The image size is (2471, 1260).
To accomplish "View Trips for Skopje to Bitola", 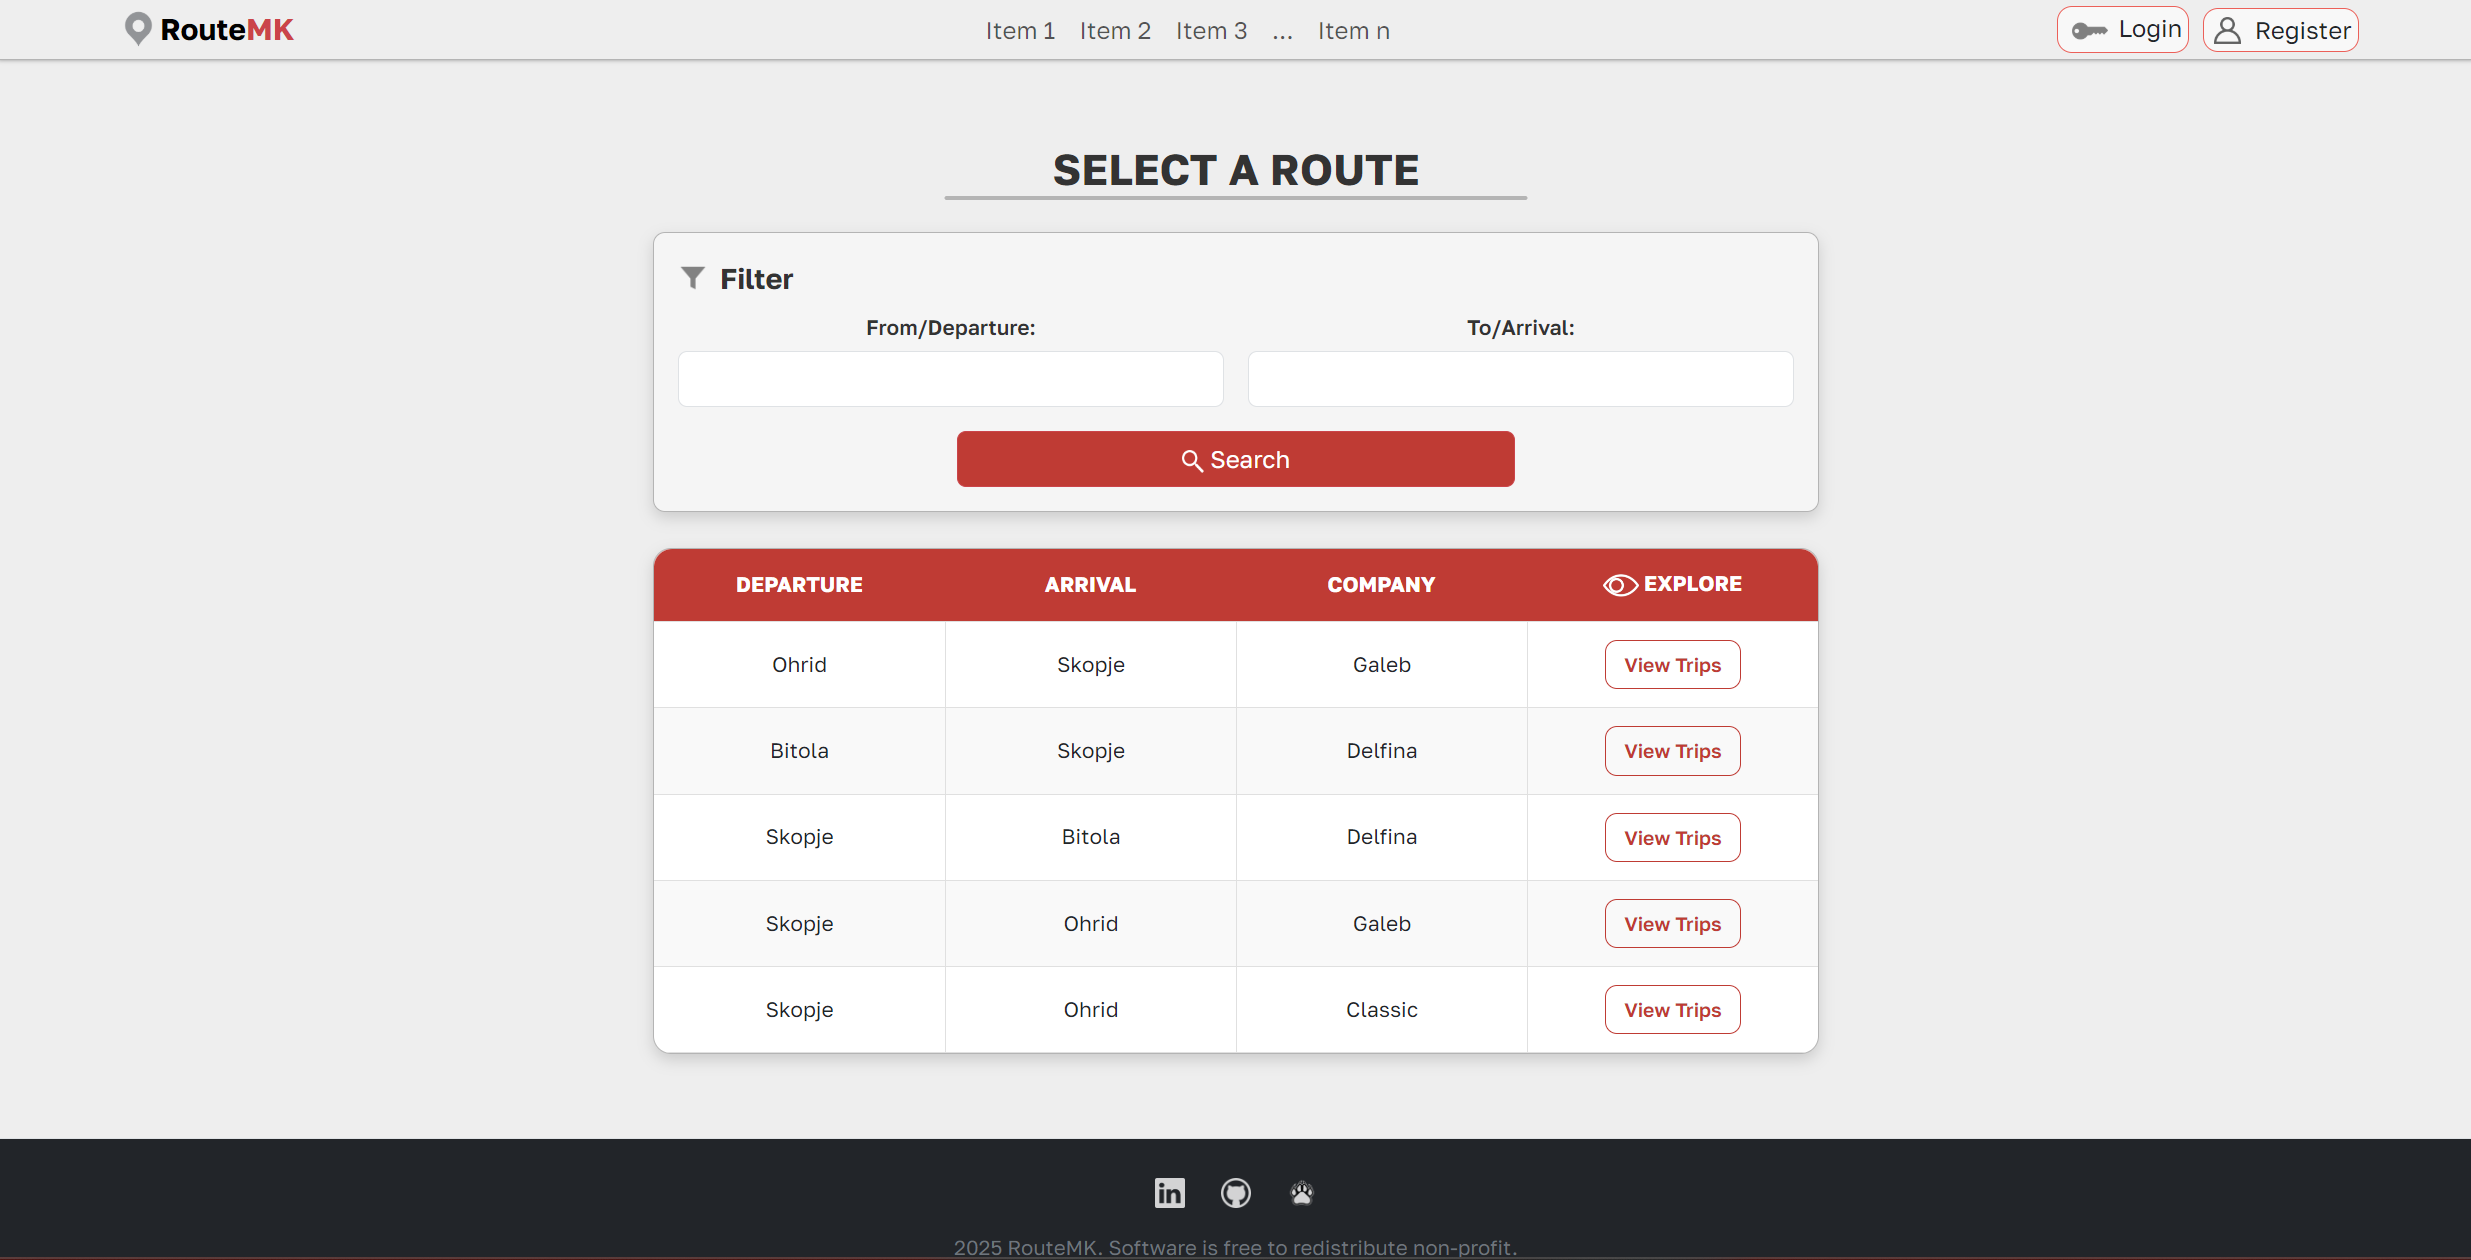I will click(1672, 838).
